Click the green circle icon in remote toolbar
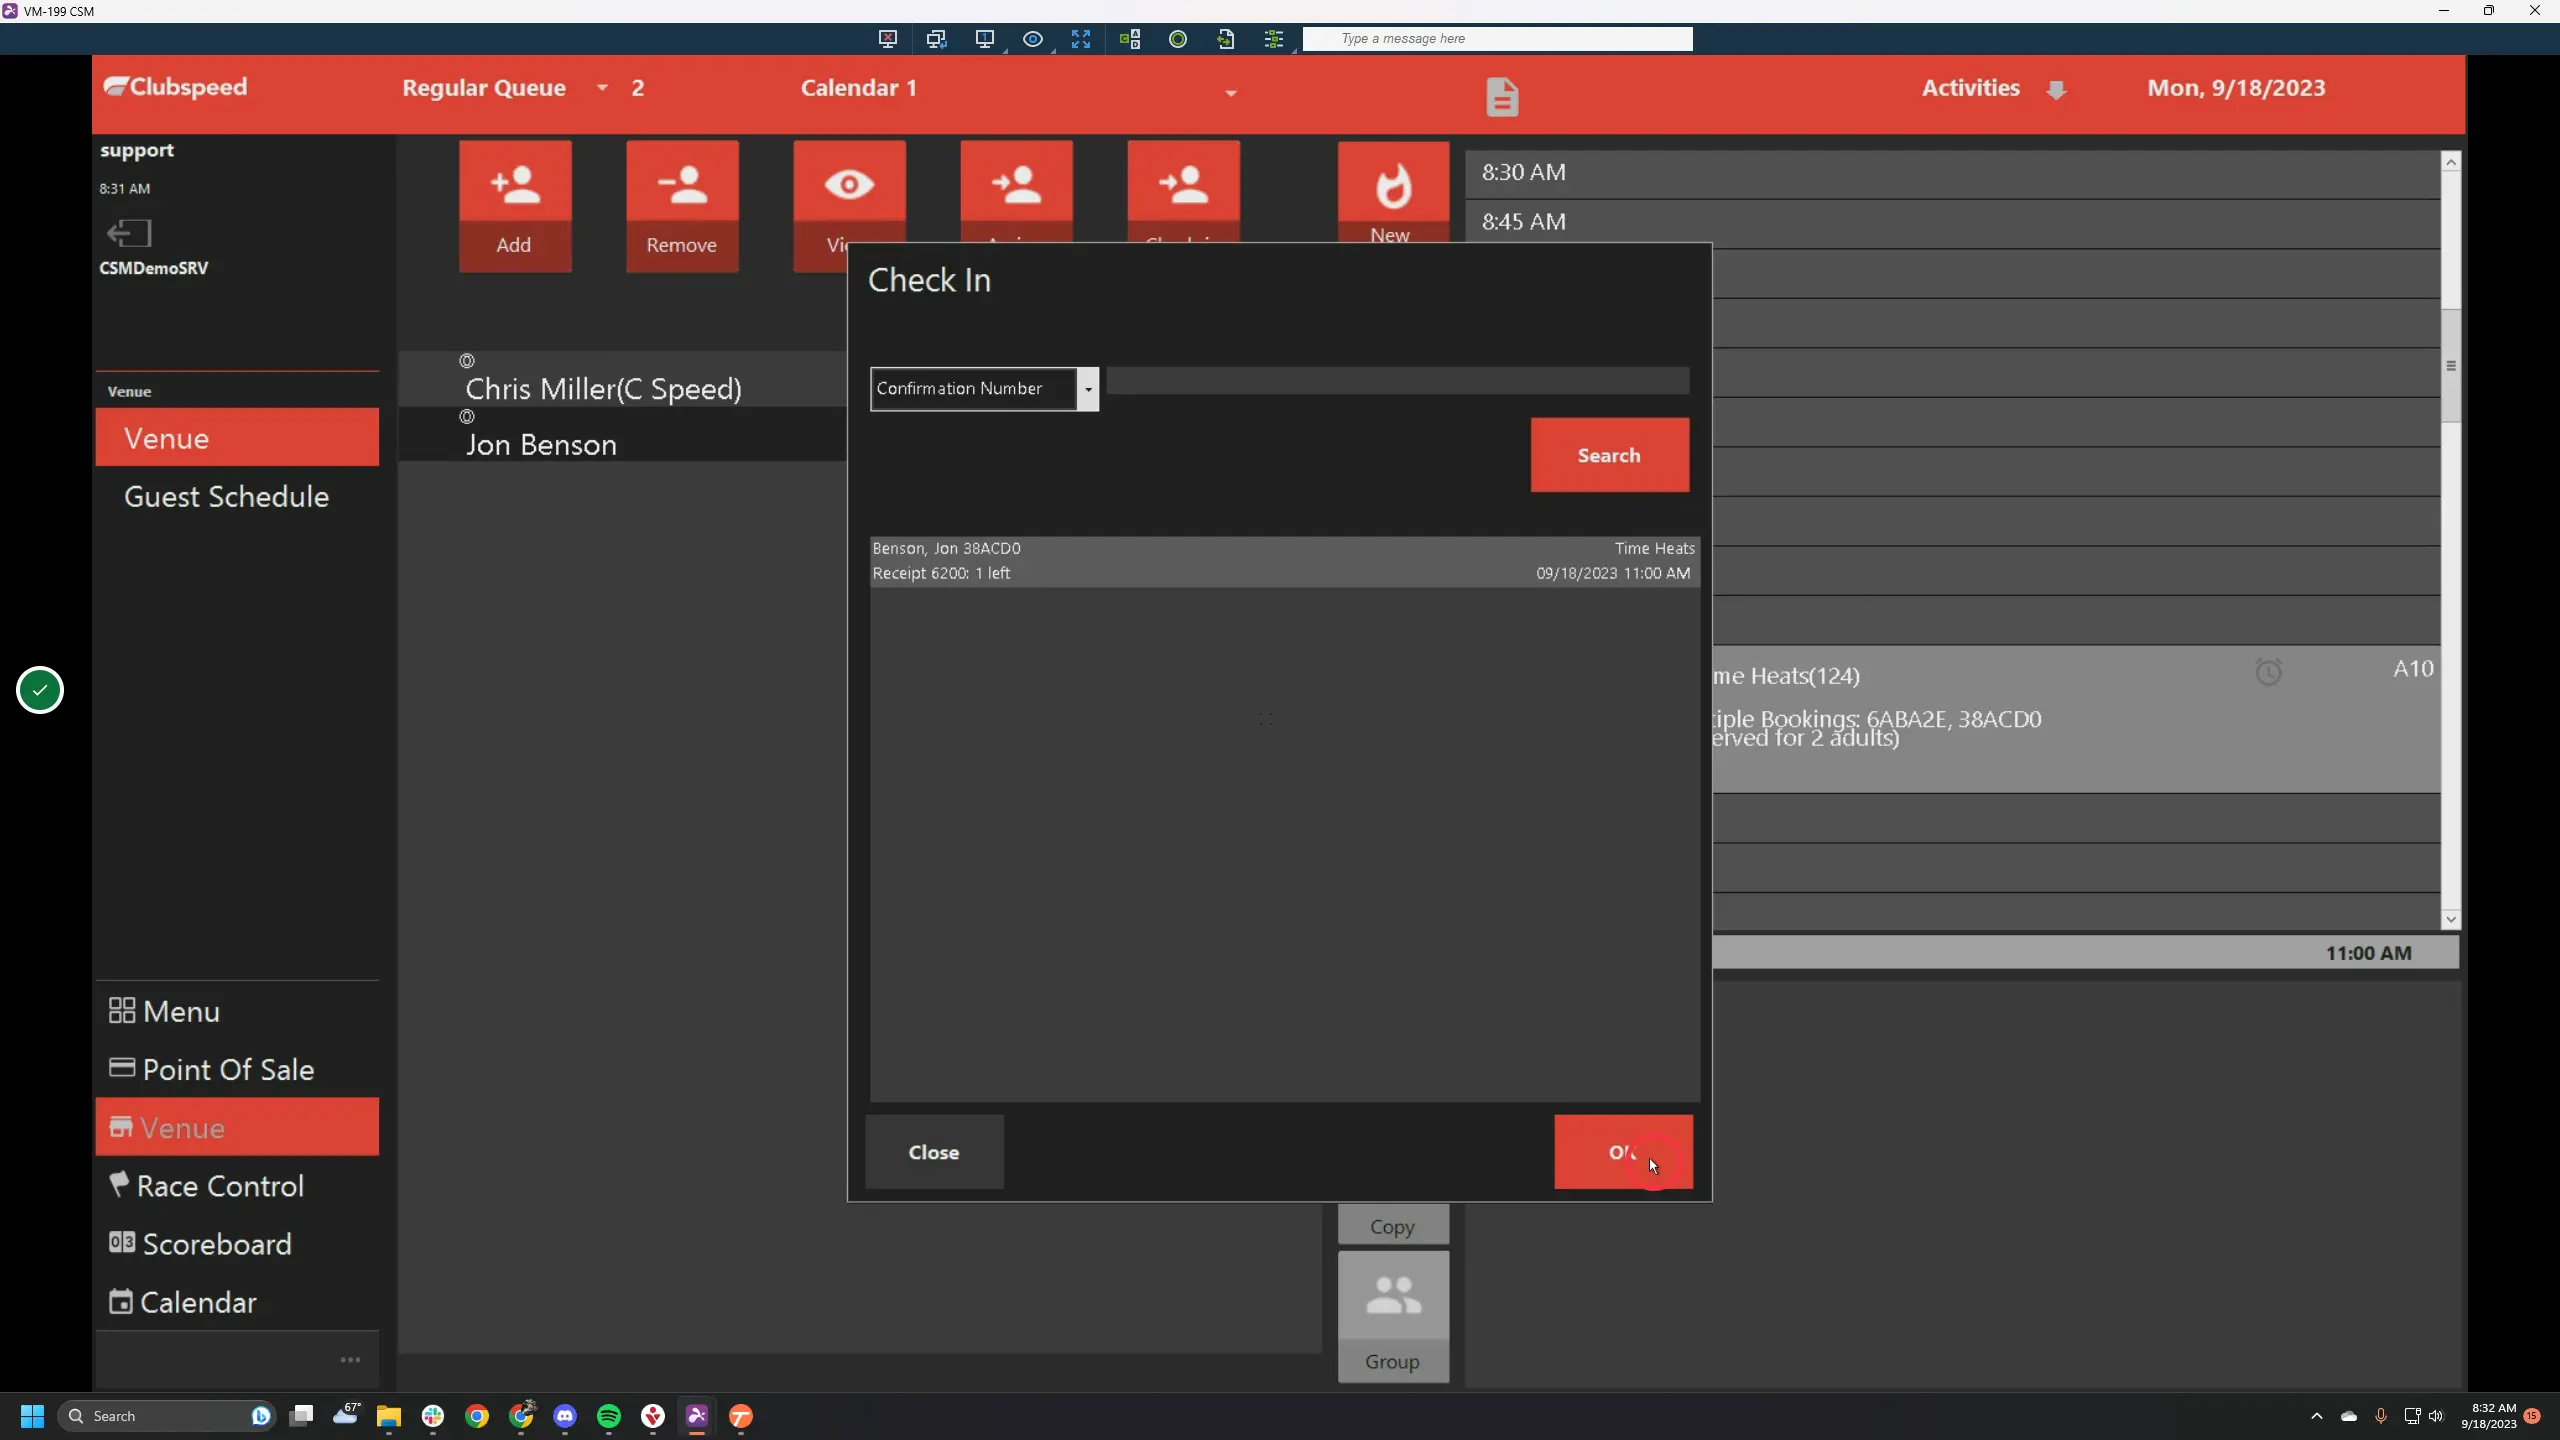The height and width of the screenshot is (1440, 2560). tap(1178, 39)
